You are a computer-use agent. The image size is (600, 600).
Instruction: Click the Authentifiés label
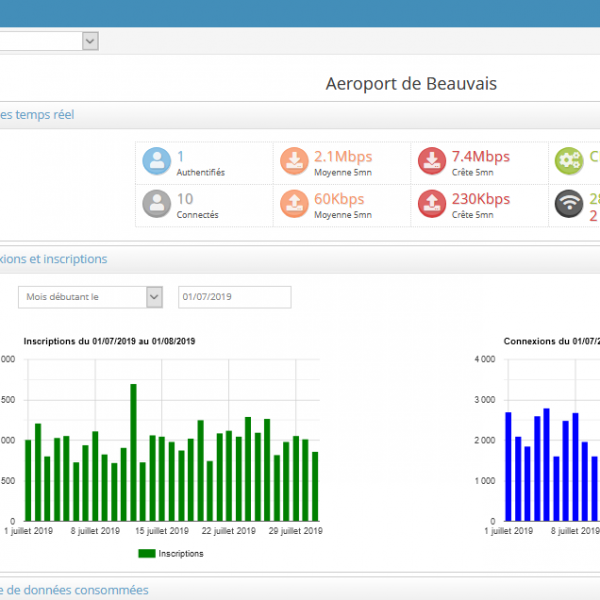pos(201,173)
